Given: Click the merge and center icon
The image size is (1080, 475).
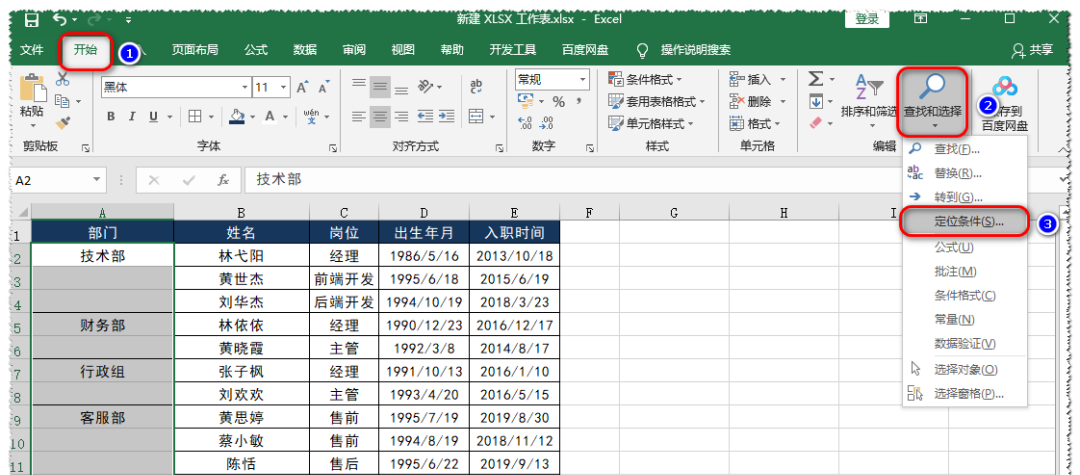Looking at the screenshot, I should pyautogui.click(x=476, y=116).
